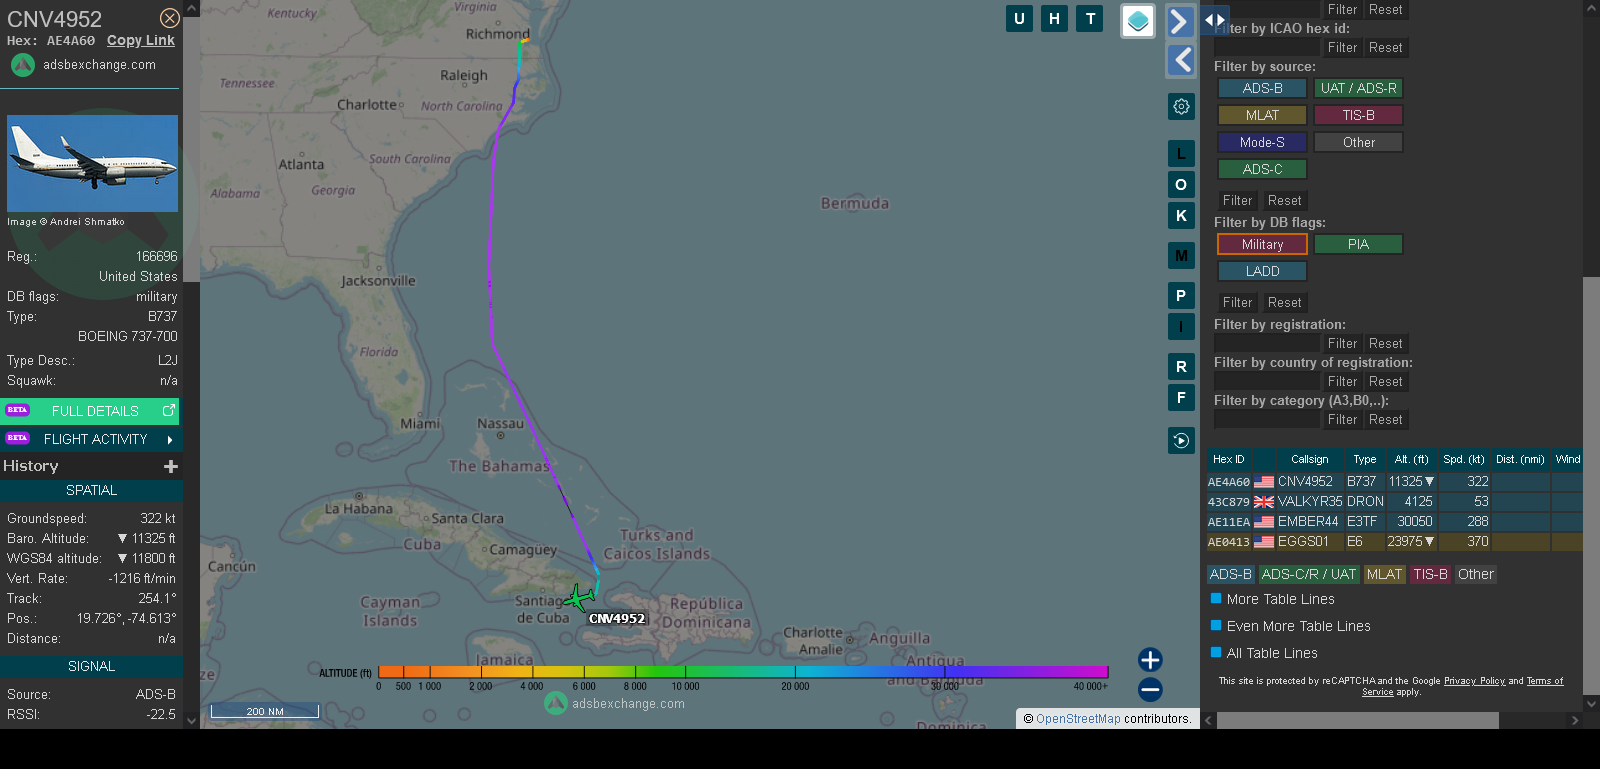Toggle TIS-B source filter
Screen dimensions: 1600x769
coord(1358,115)
